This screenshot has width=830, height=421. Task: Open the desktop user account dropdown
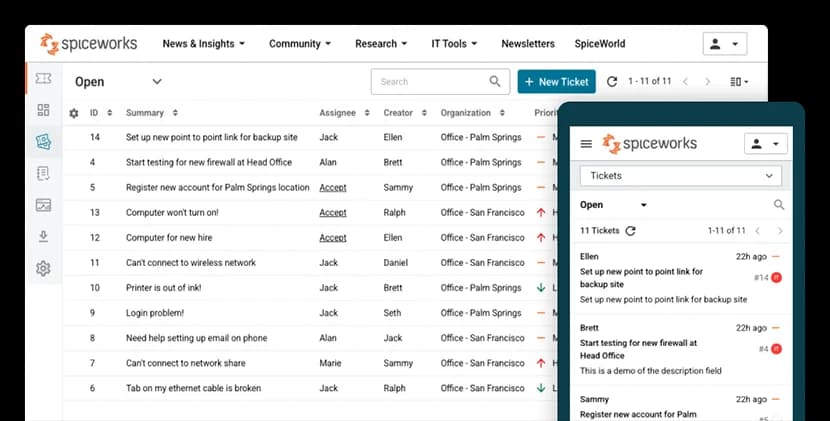point(725,44)
